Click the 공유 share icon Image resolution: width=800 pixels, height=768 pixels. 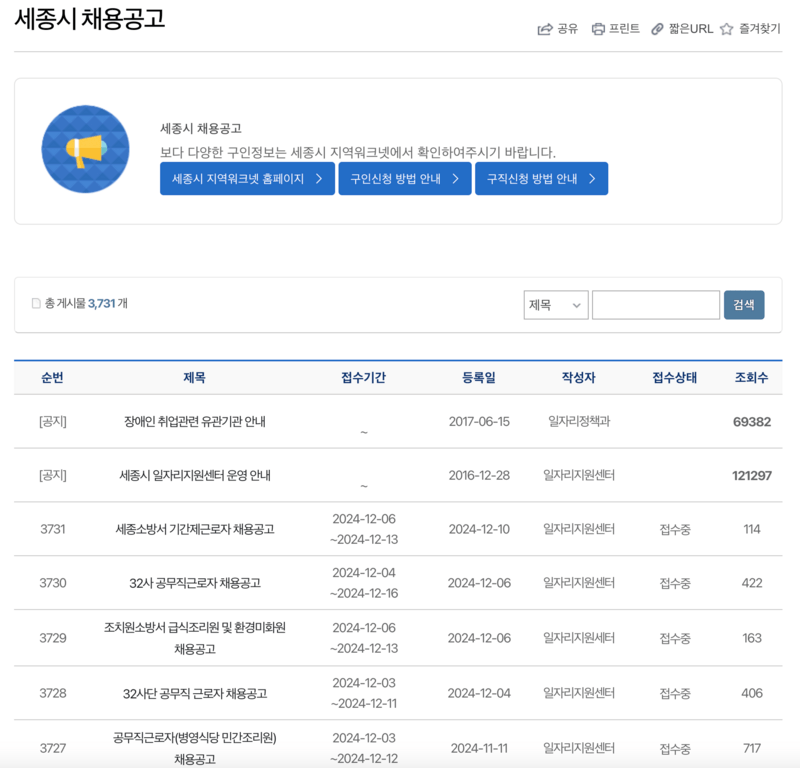pos(545,29)
